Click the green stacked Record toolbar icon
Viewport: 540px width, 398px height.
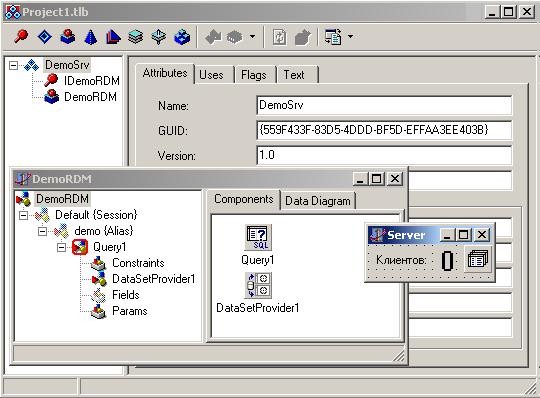coord(136,36)
